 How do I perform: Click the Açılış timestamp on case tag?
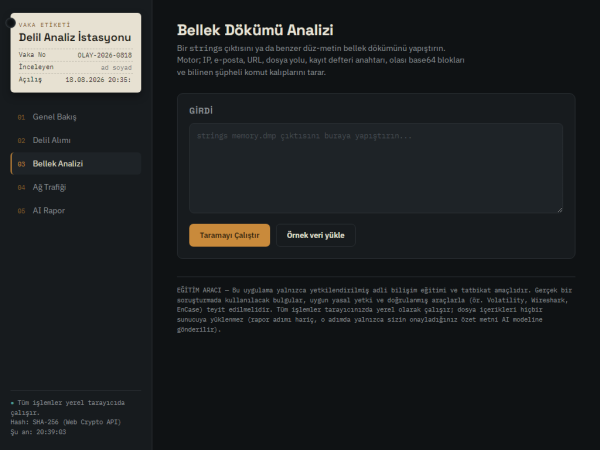98,80
